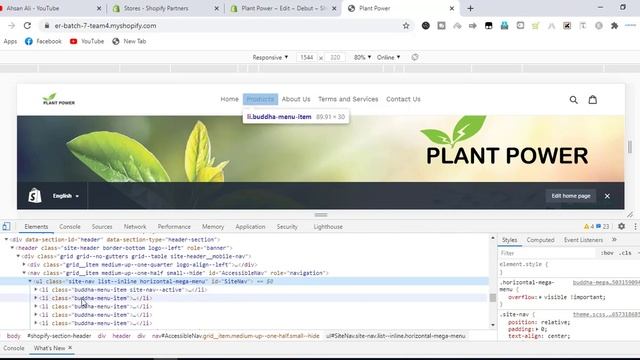Click the styles Filter input
The height and width of the screenshot is (360, 640).
[x=547, y=253]
